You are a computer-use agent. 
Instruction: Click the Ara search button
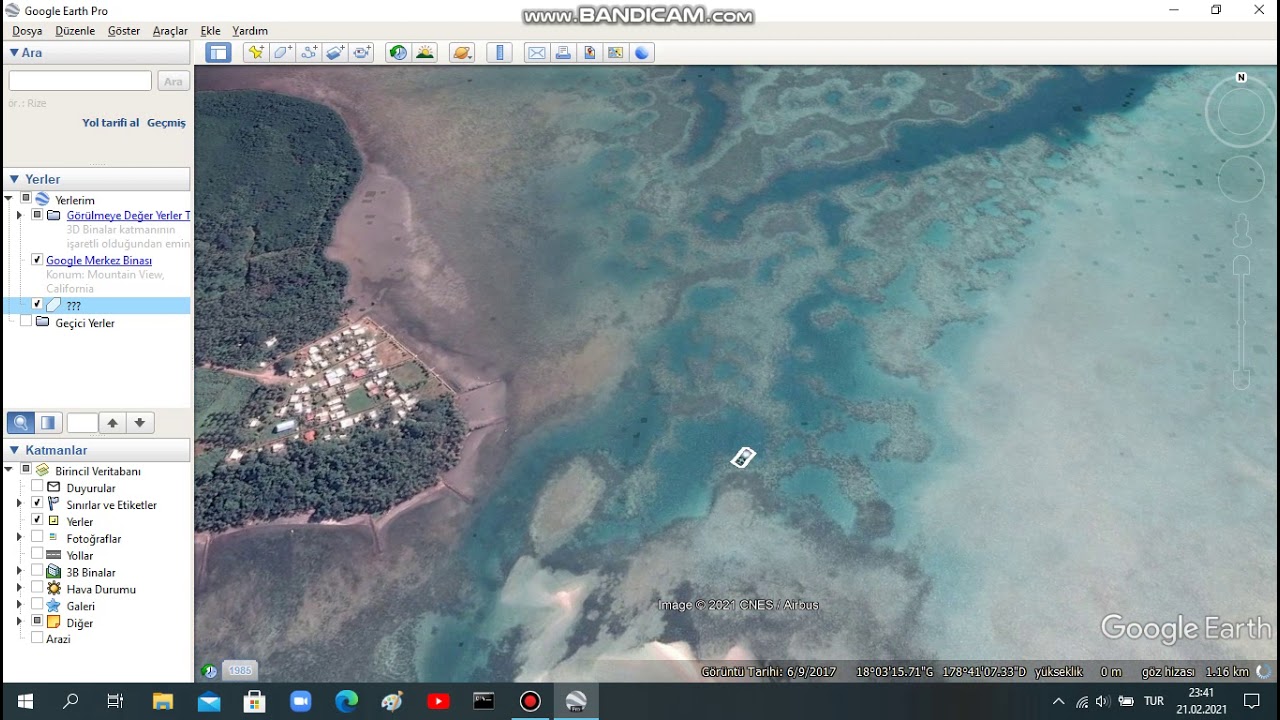coord(173,81)
